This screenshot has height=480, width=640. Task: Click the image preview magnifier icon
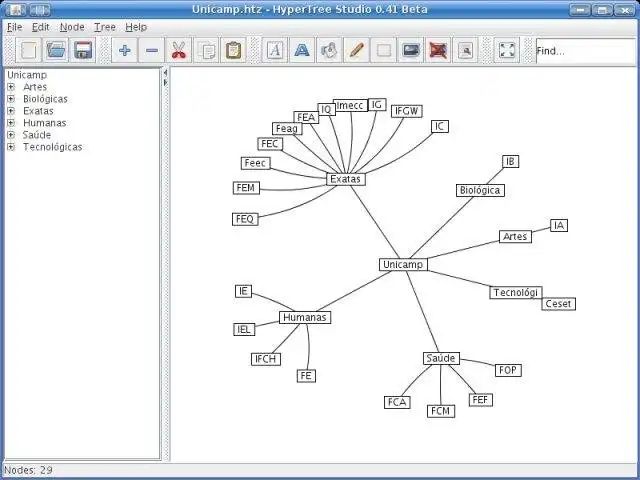[465, 51]
